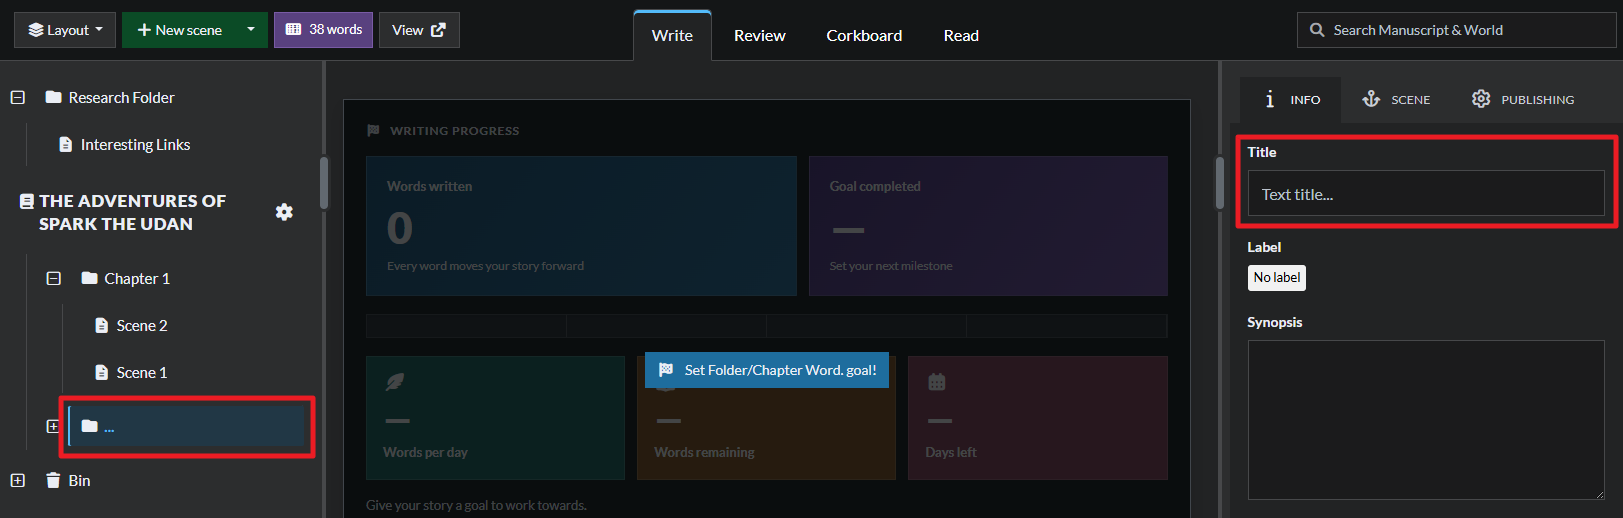Expand the untitled folder node

click(53, 426)
